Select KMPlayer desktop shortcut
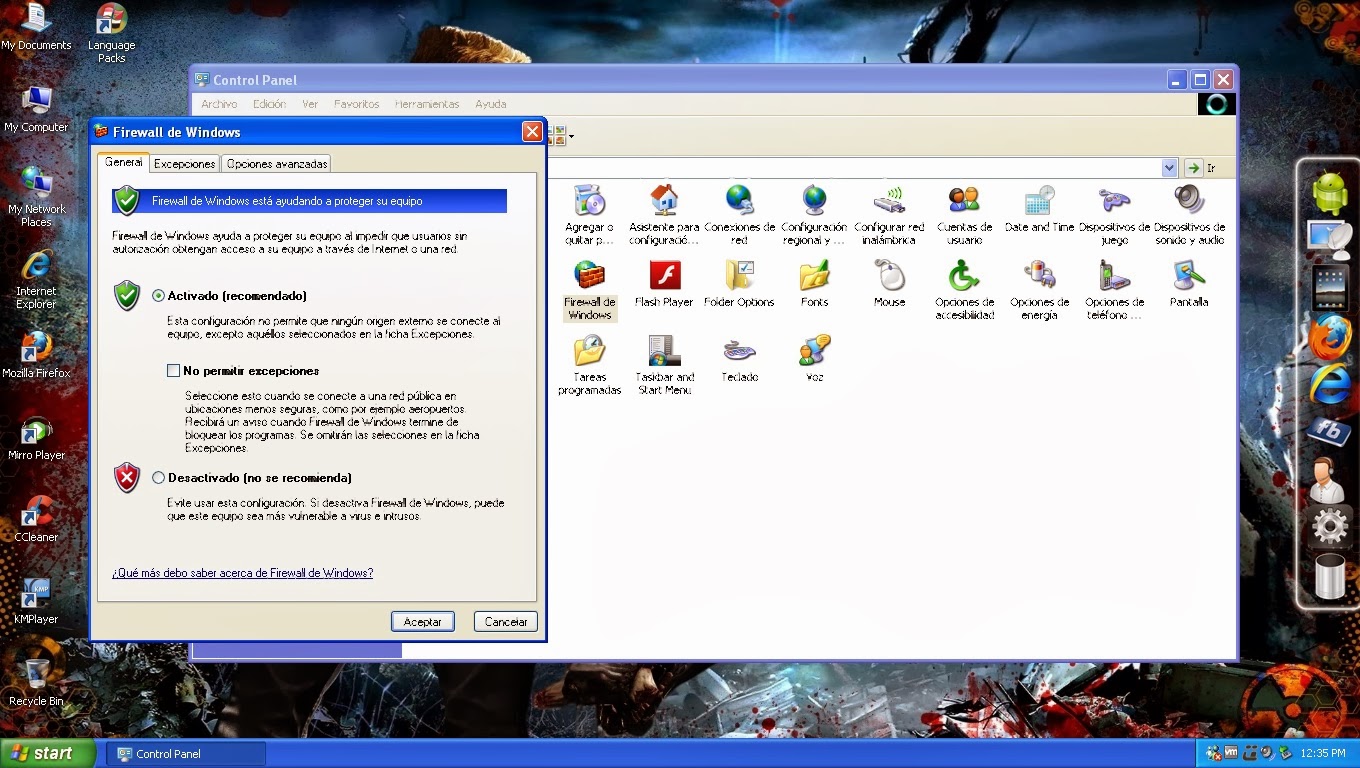 click(36, 600)
